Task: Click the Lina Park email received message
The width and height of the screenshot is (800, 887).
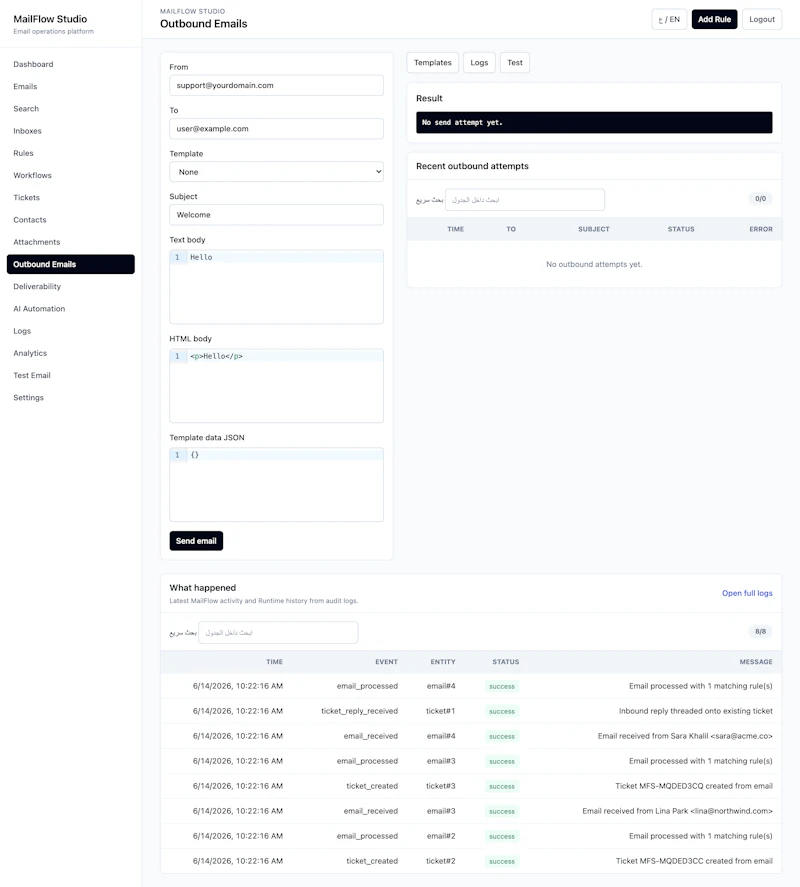Action: (677, 811)
